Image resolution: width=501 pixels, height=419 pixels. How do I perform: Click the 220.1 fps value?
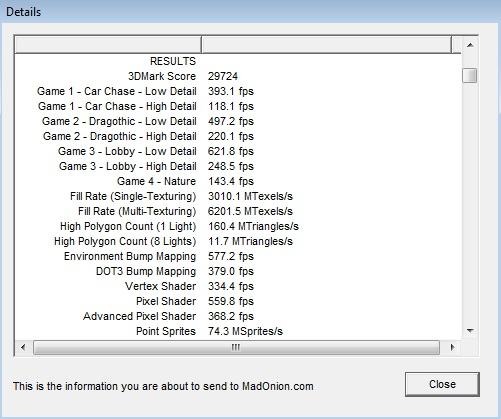[x=231, y=136]
